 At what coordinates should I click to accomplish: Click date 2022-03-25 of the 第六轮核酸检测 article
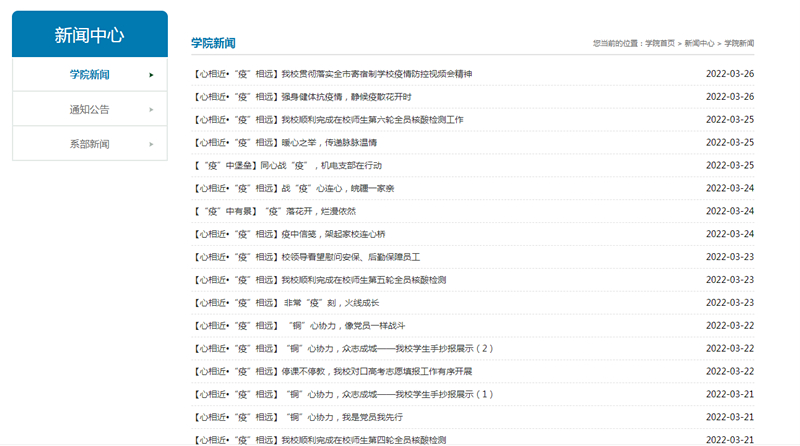point(730,120)
